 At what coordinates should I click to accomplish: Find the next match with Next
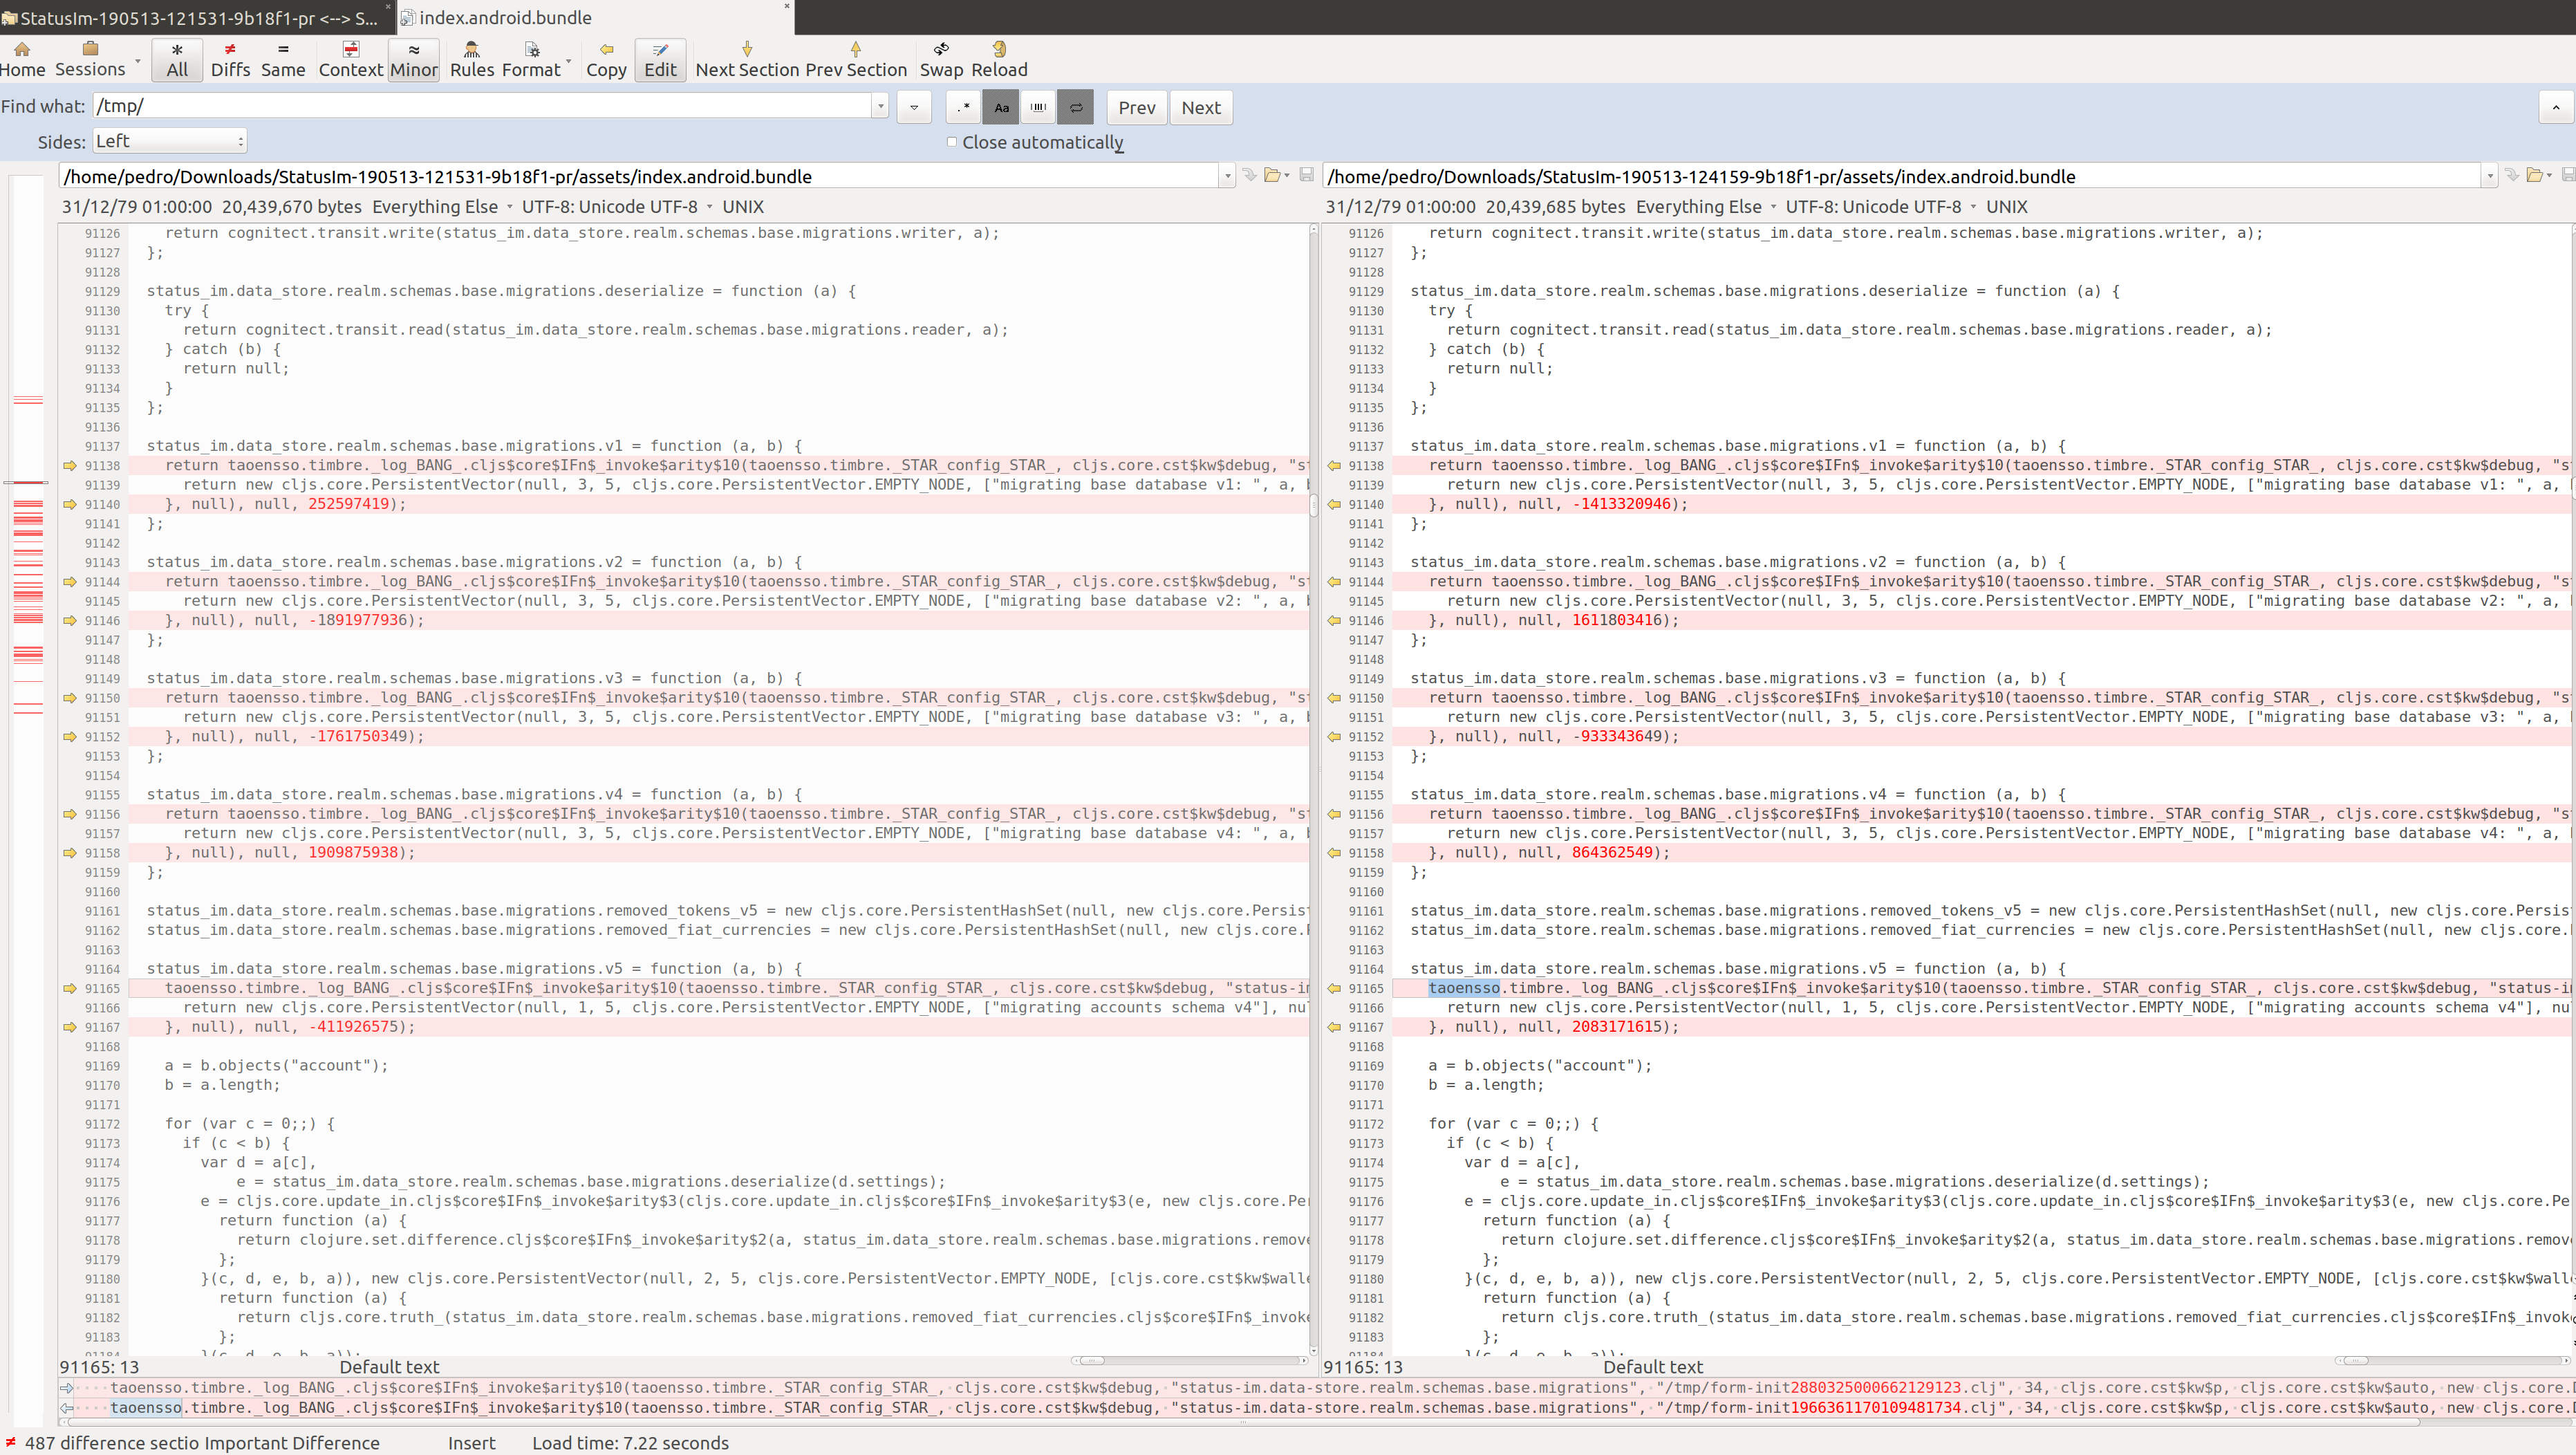(x=1201, y=107)
